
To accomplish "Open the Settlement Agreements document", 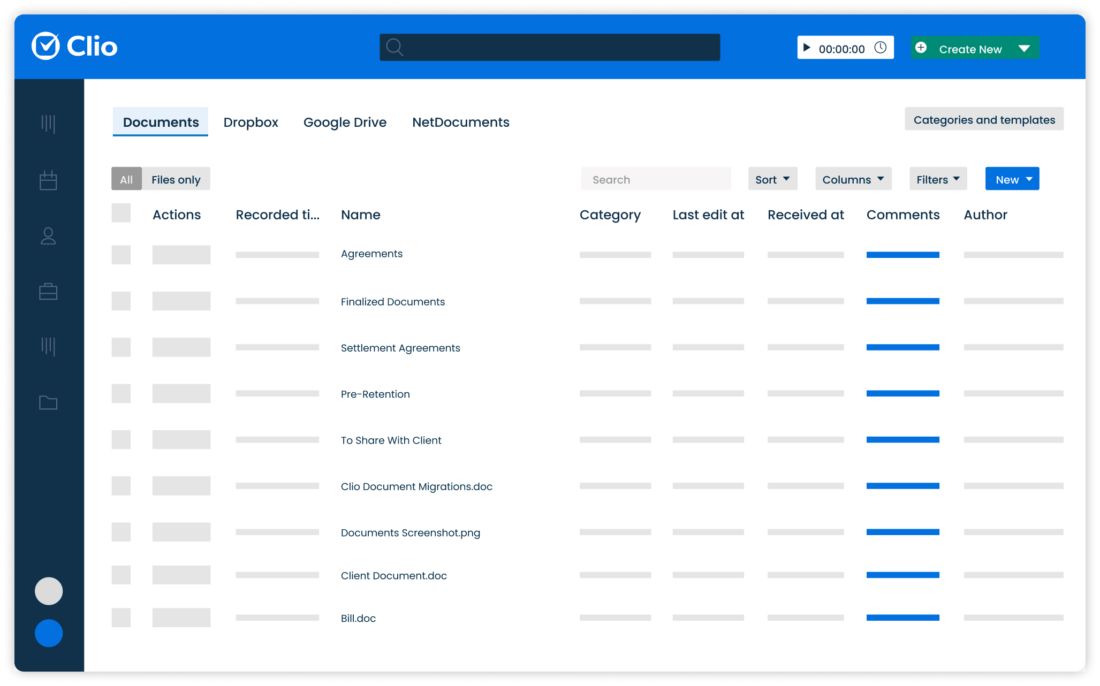I will point(400,348).
